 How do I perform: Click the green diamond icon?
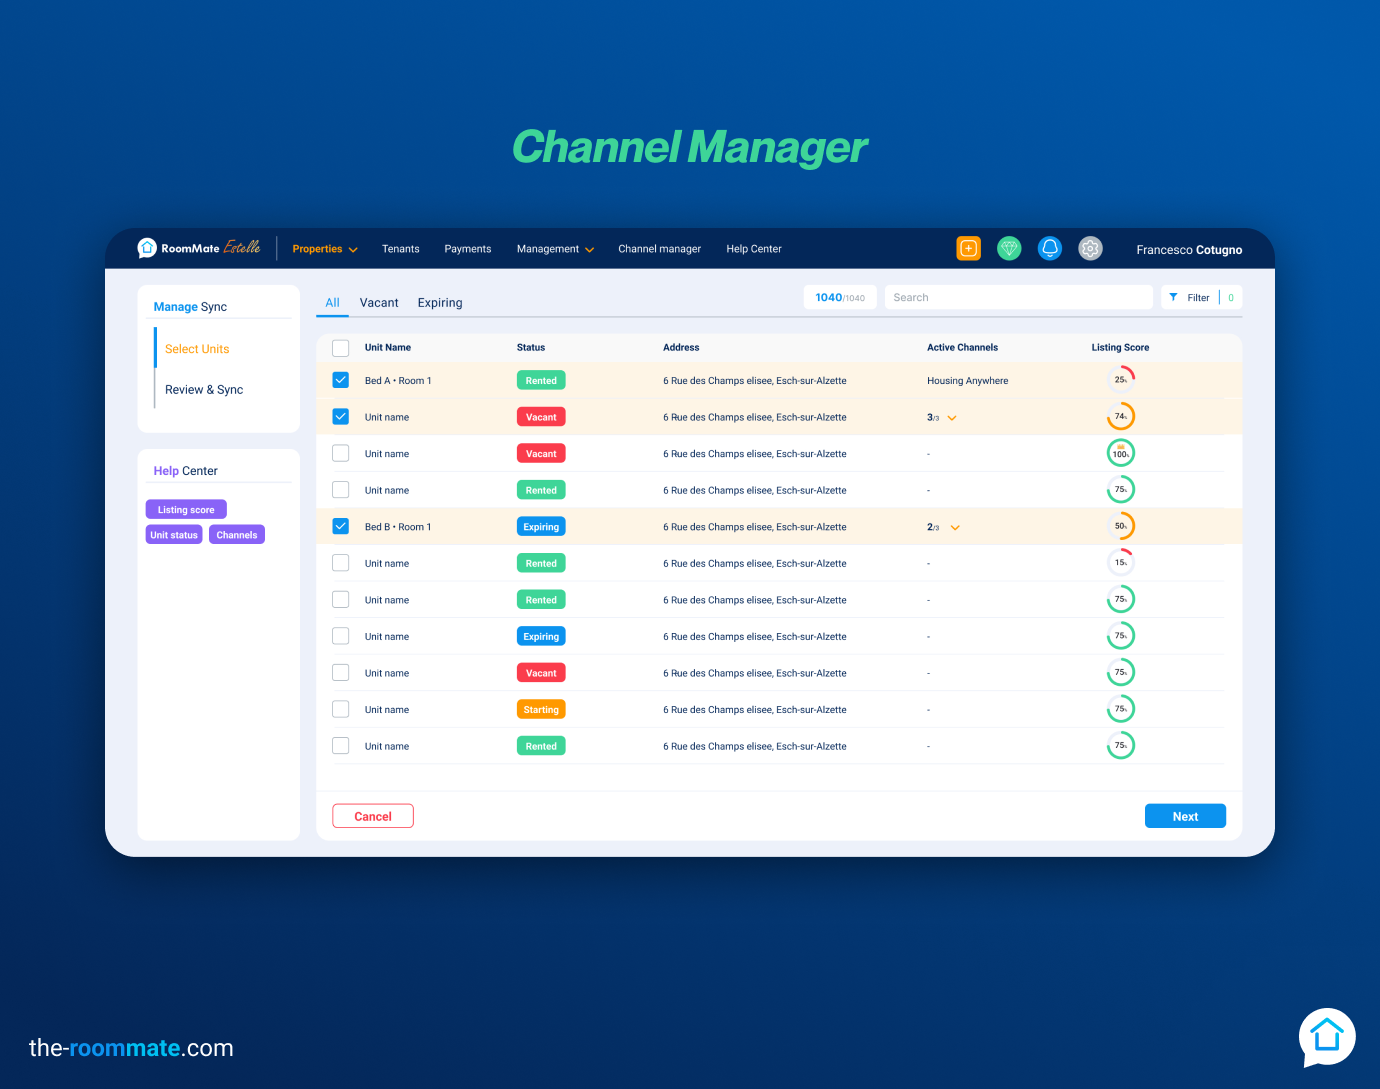(x=1009, y=249)
